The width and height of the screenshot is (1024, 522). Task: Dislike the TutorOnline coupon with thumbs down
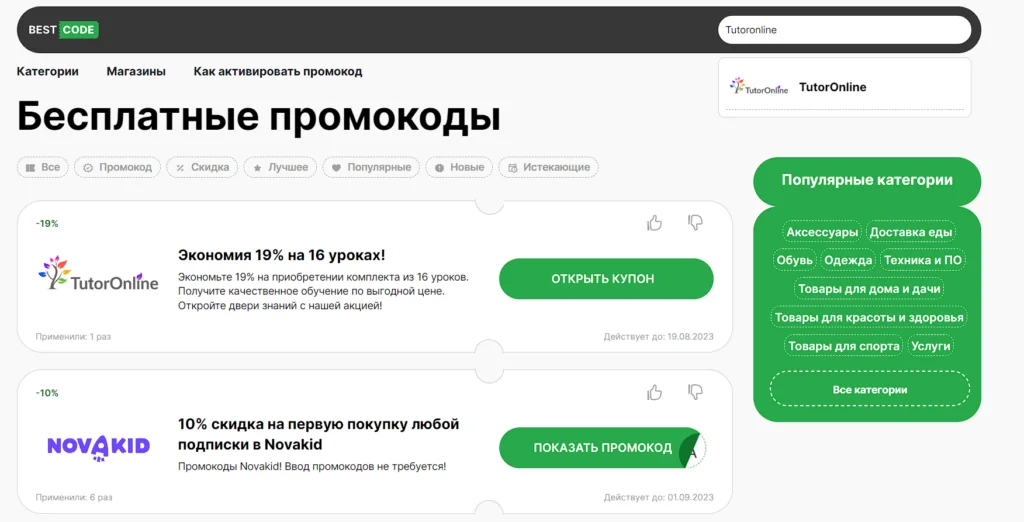[x=696, y=223]
